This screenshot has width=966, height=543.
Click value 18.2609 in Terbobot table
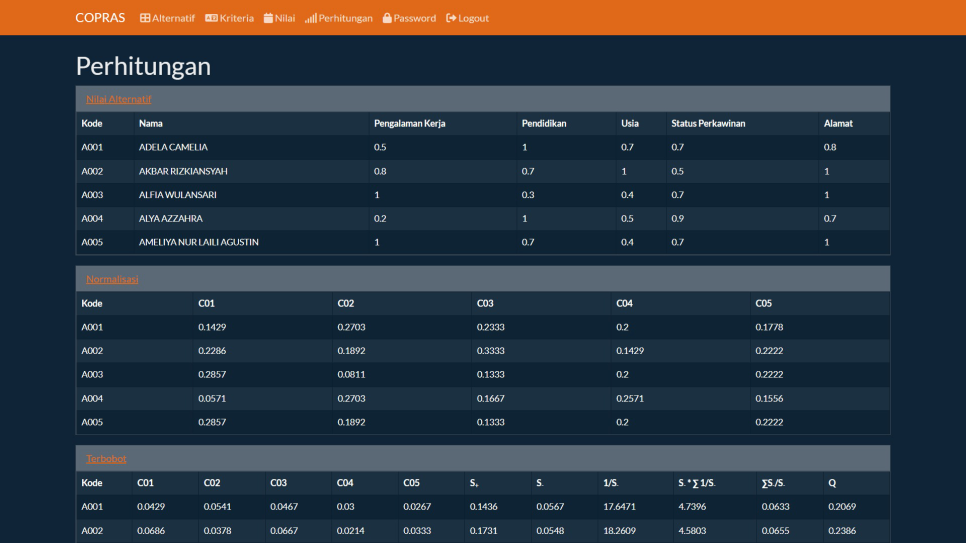pos(619,531)
